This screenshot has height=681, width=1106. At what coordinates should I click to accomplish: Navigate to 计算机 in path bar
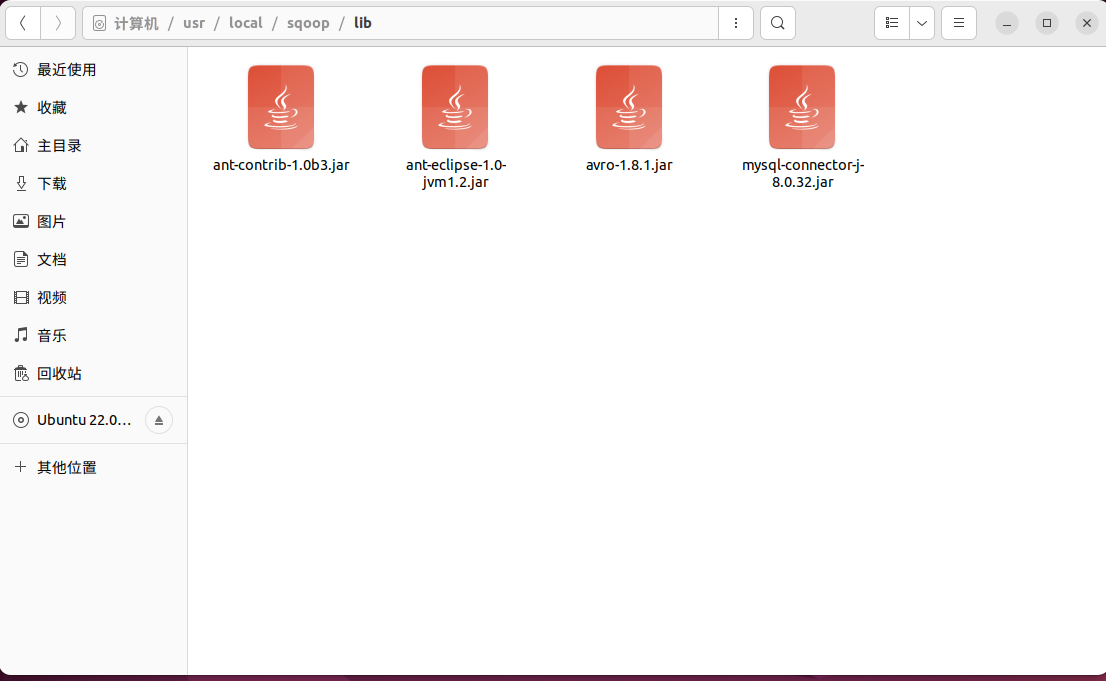pos(136,23)
